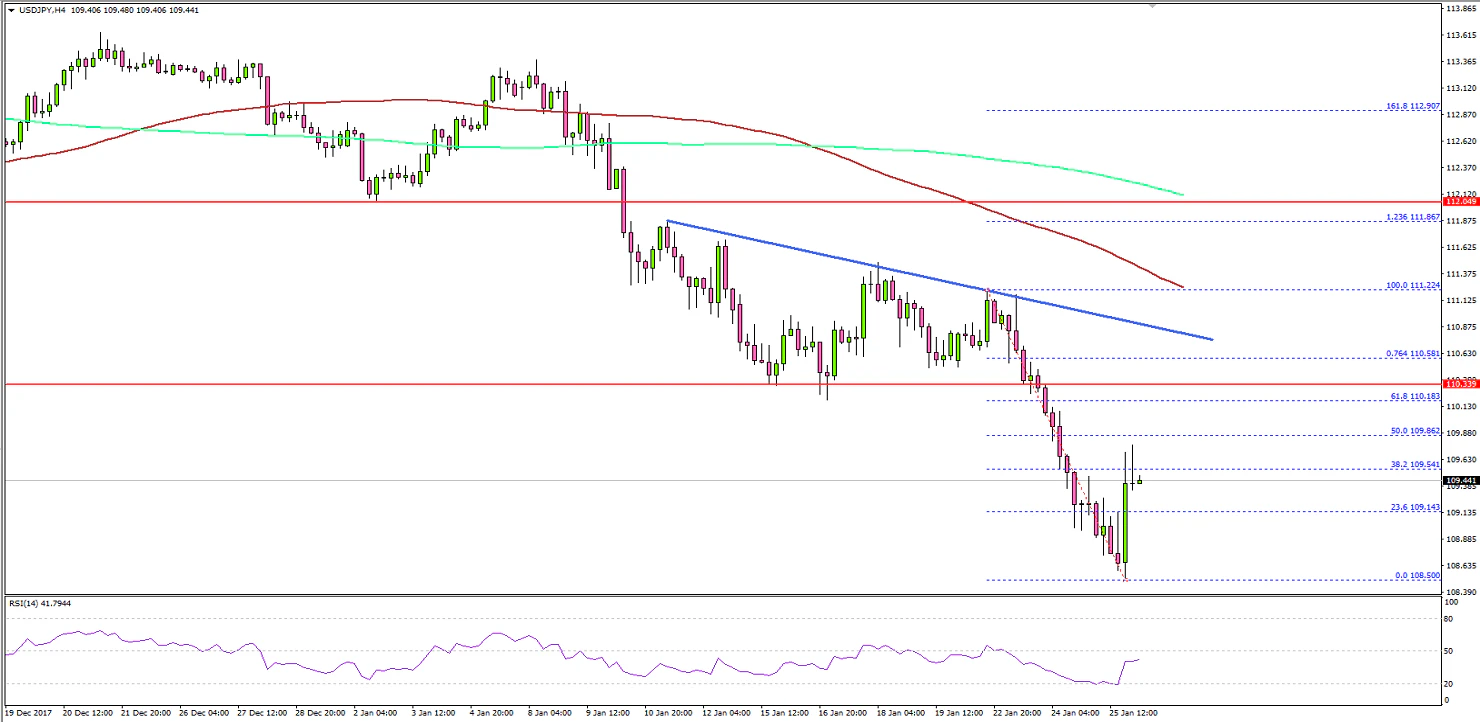Screen dimensions: 1480x722
Task: Click the 110.130 price scale value
Action: coord(1460,406)
